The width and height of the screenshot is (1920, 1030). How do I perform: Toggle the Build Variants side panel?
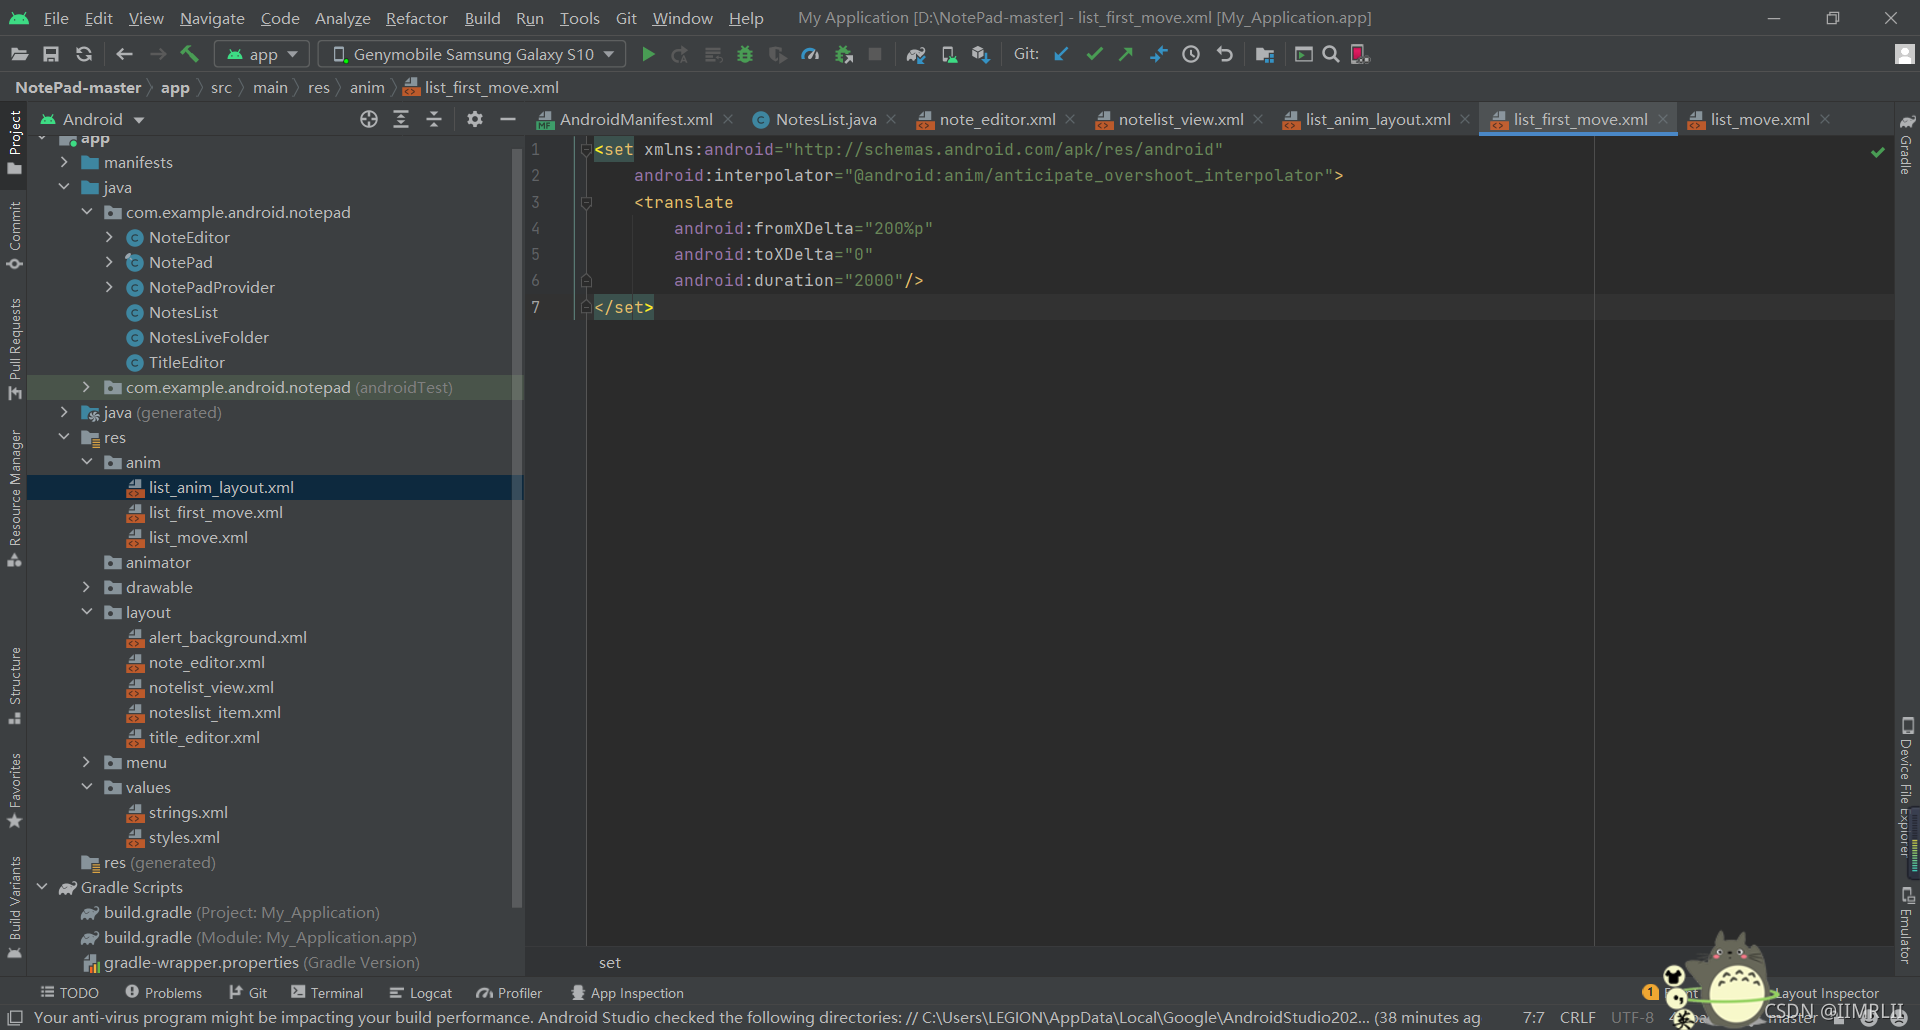tap(15, 907)
